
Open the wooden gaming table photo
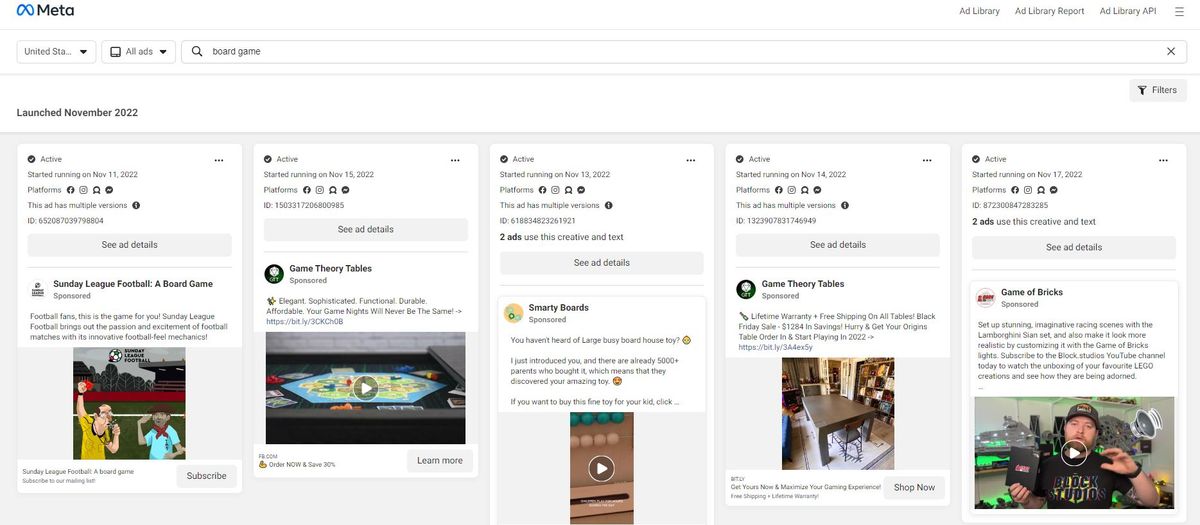point(838,414)
